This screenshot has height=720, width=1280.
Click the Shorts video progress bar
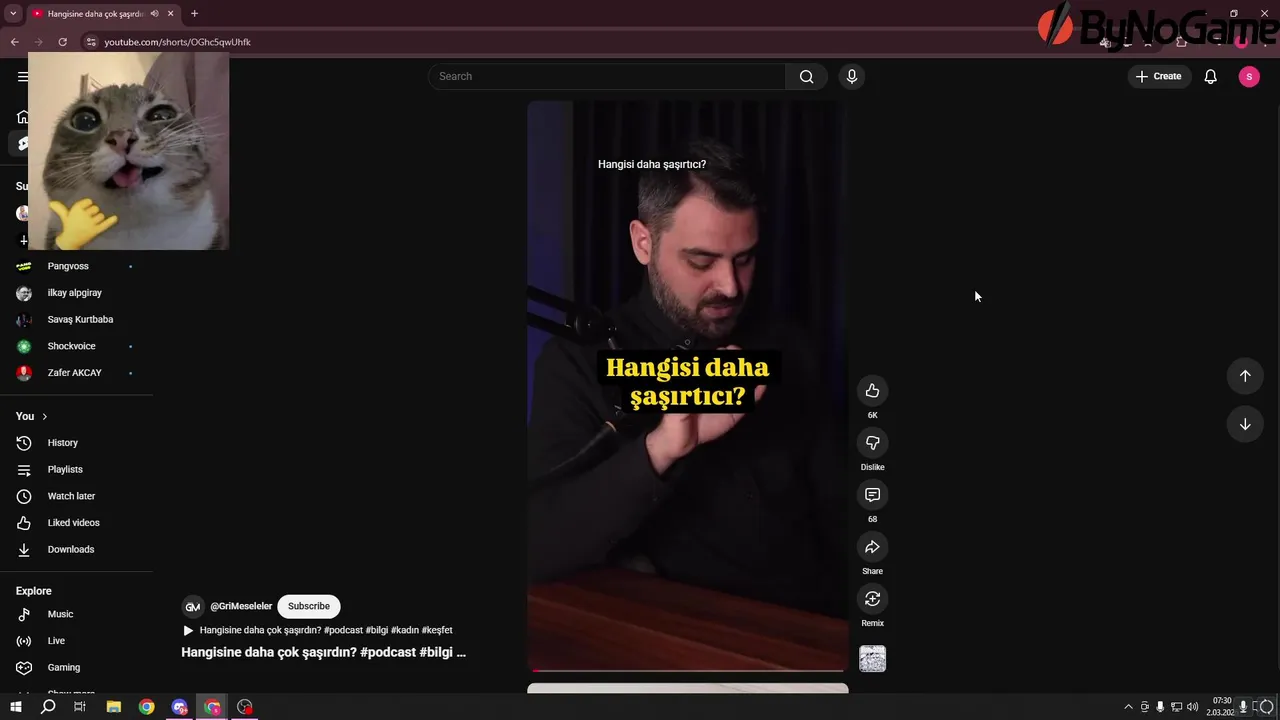[x=688, y=670]
